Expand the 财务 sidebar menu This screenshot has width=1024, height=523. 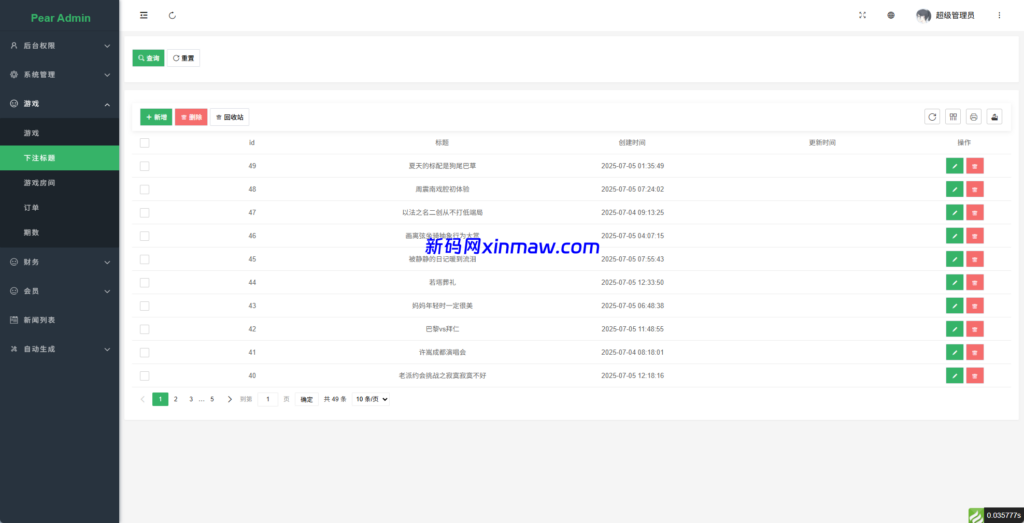pos(59,262)
